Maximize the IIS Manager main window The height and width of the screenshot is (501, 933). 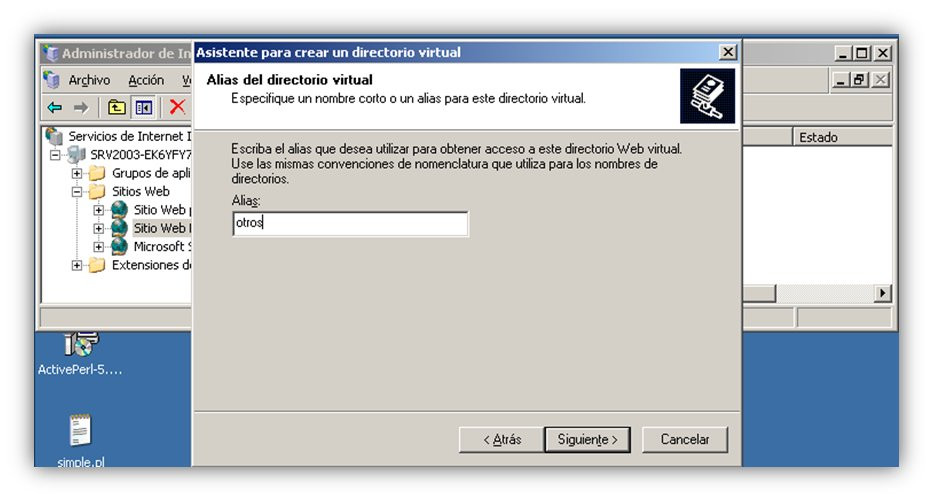coord(862,53)
